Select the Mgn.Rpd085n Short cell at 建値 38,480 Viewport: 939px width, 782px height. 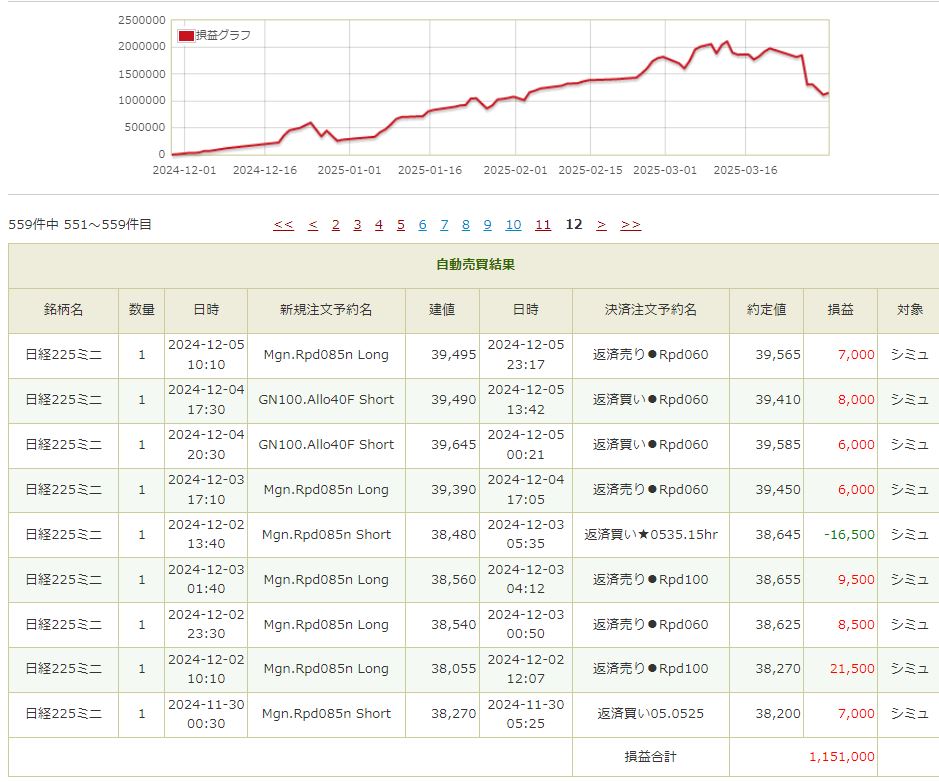point(326,535)
